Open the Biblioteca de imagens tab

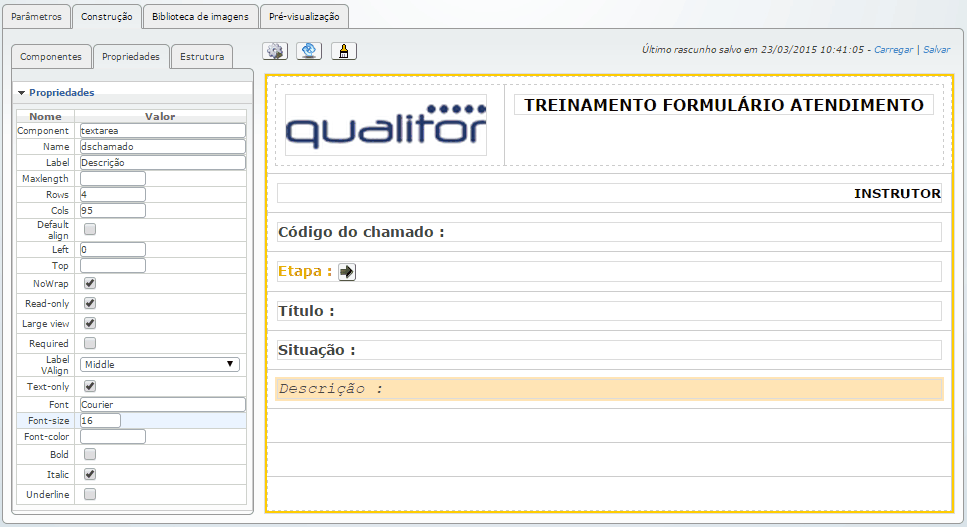(x=200, y=16)
